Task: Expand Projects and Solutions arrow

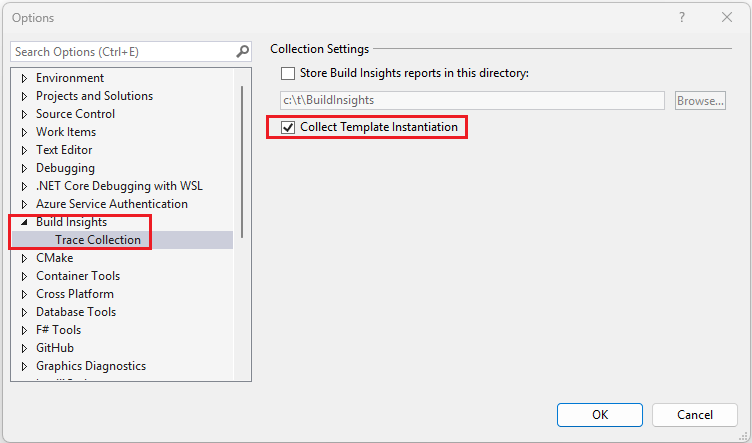Action: (x=24, y=96)
